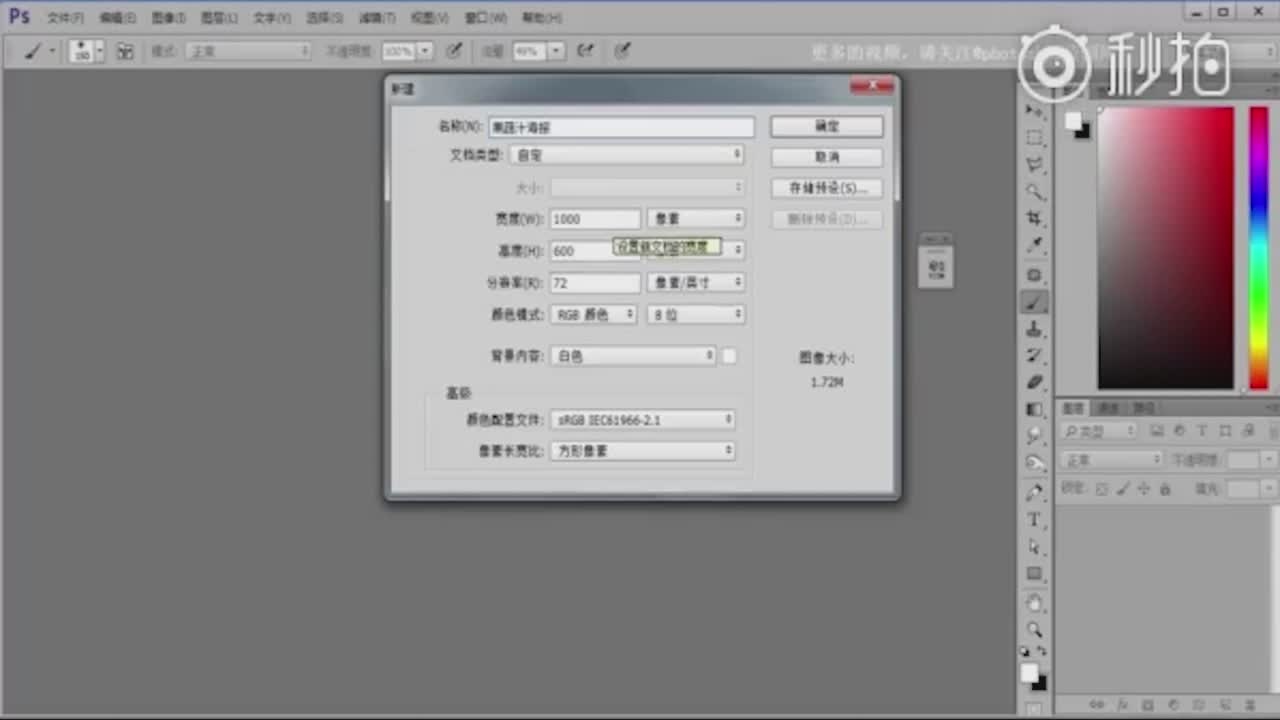The height and width of the screenshot is (720, 1280).
Task: Select the Healing Brush tool
Action: [1035, 275]
